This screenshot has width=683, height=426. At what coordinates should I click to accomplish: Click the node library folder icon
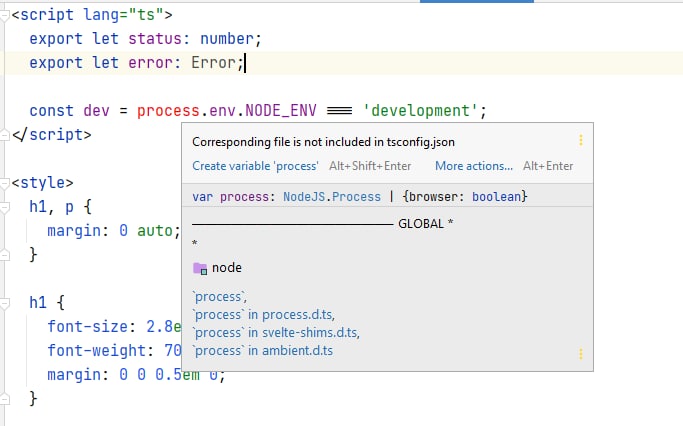[200, 268]
